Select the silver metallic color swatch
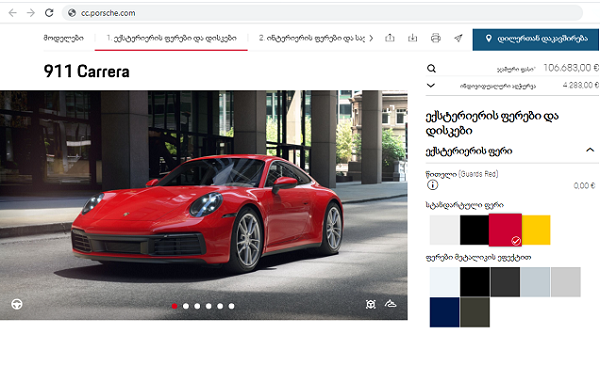The height and width of the screenshot is (372, 600). pos(566,282)
